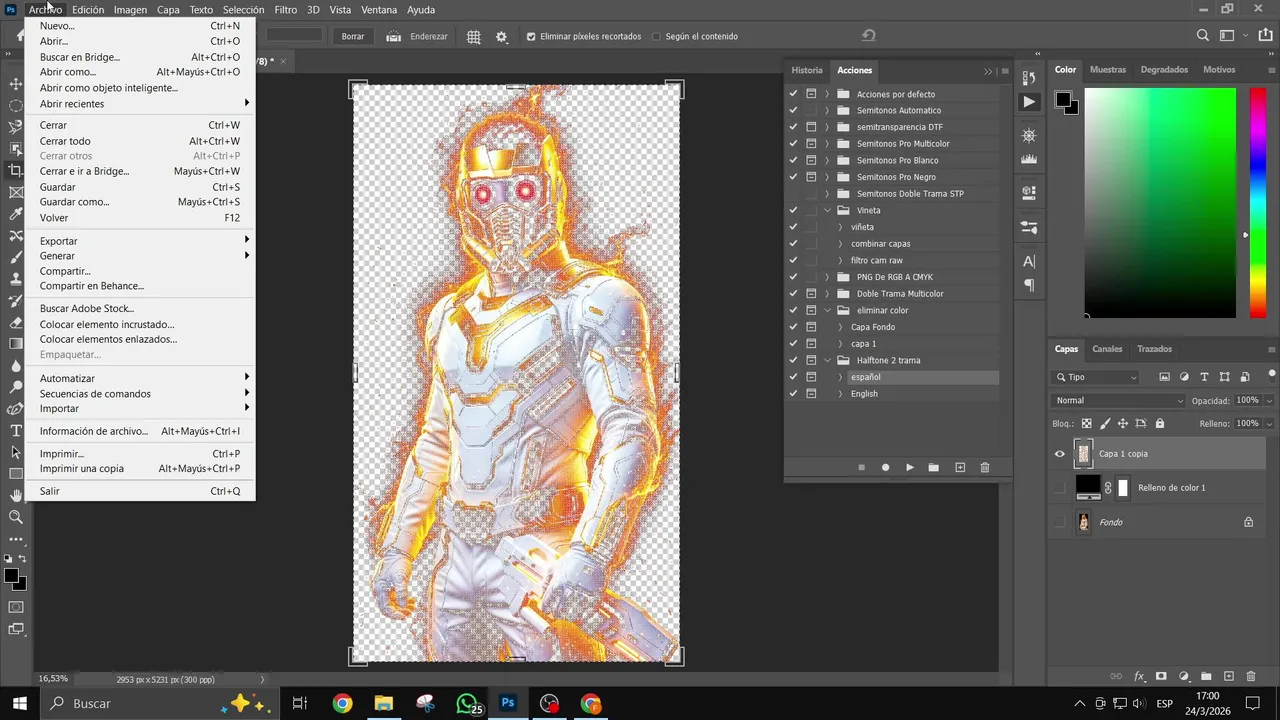This screenshot has width=1280, height=720.
Task: Open the Filtro menu
Action: 285,9
